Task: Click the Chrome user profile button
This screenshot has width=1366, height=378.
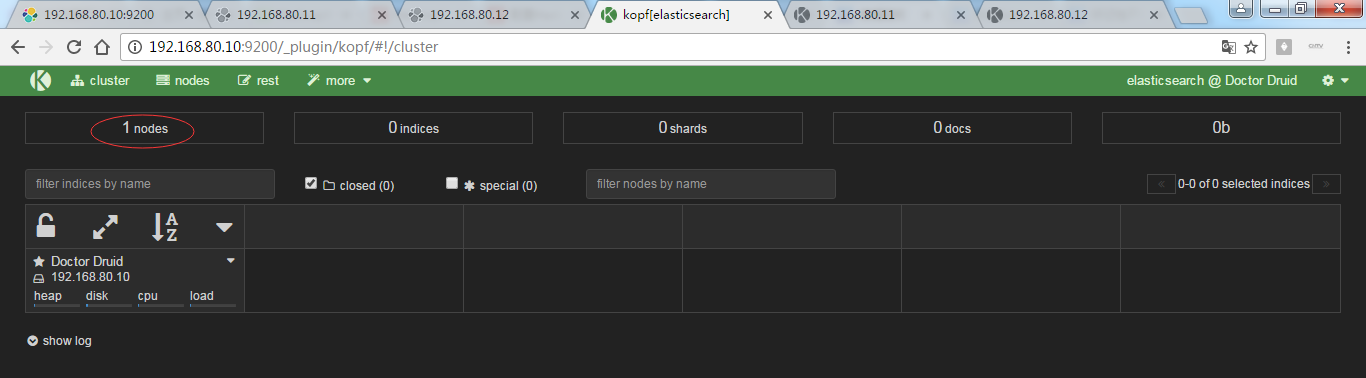Action: click(x=1240, y=8)
